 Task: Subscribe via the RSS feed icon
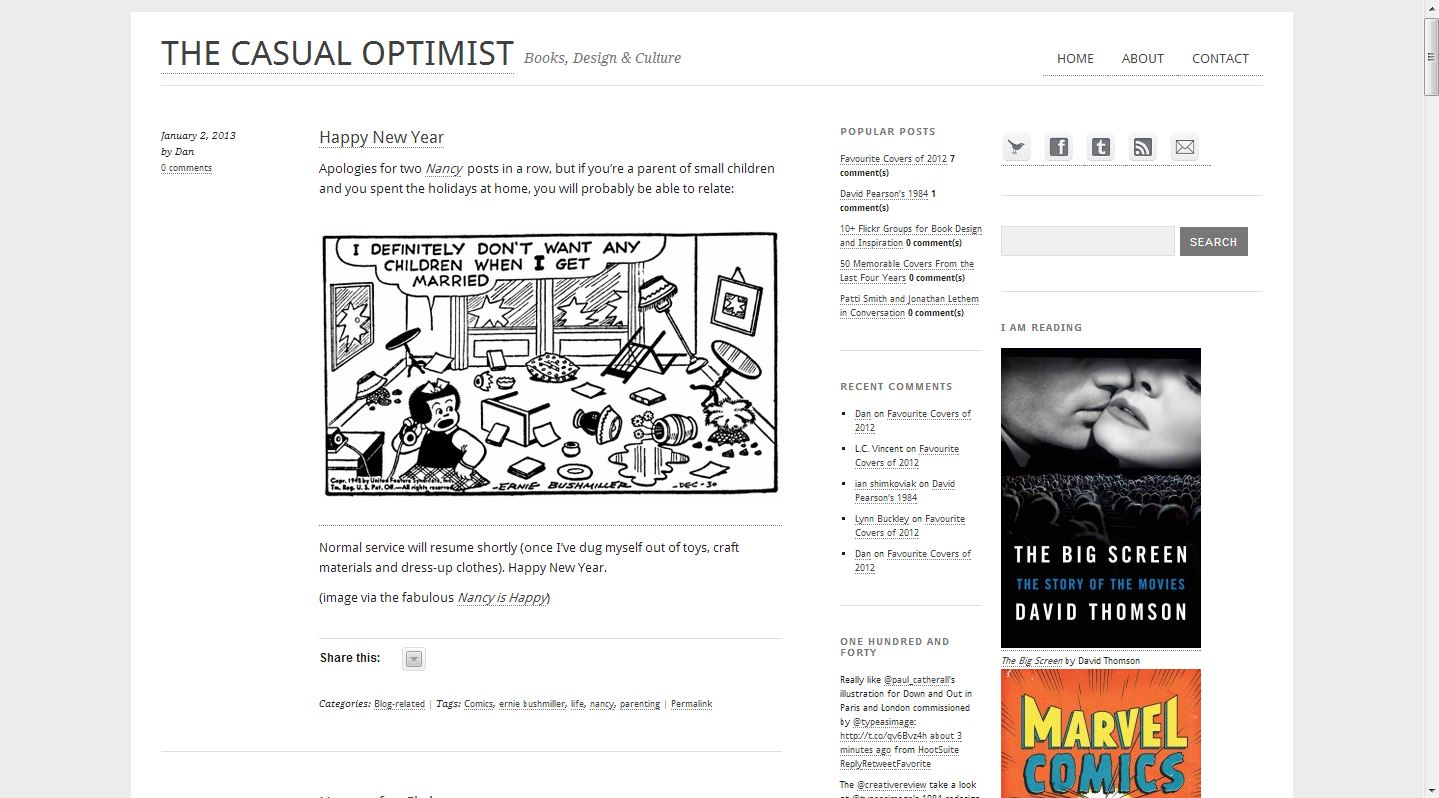point(1143,148)
